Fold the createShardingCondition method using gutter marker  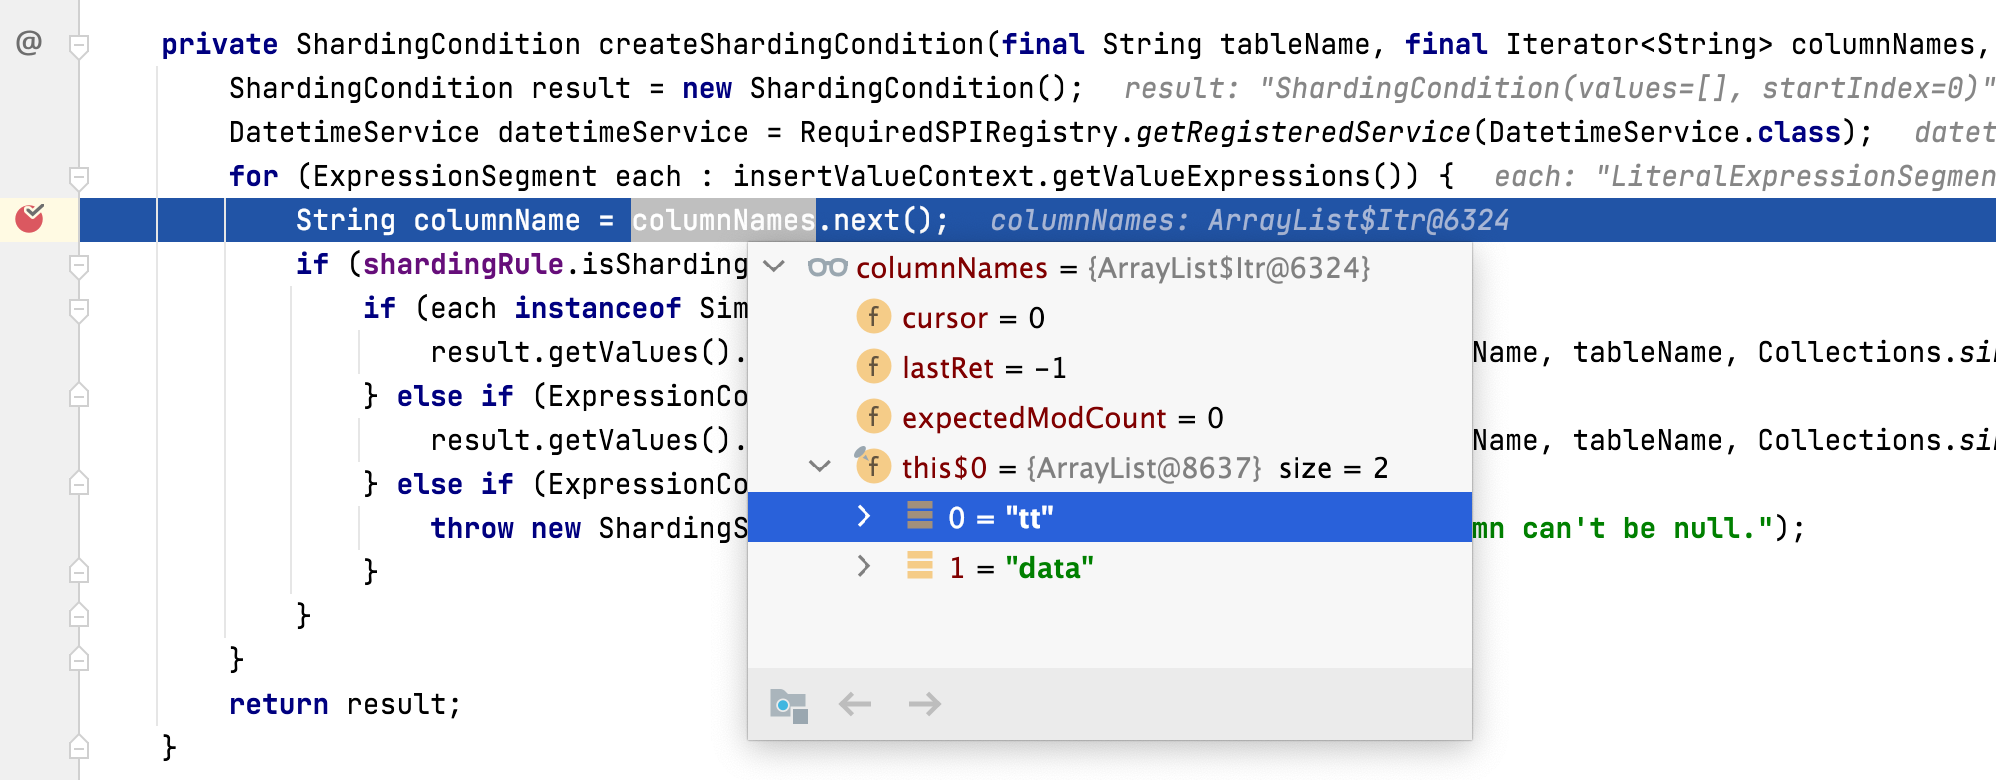pyautogui.click(x=79, y=45)
